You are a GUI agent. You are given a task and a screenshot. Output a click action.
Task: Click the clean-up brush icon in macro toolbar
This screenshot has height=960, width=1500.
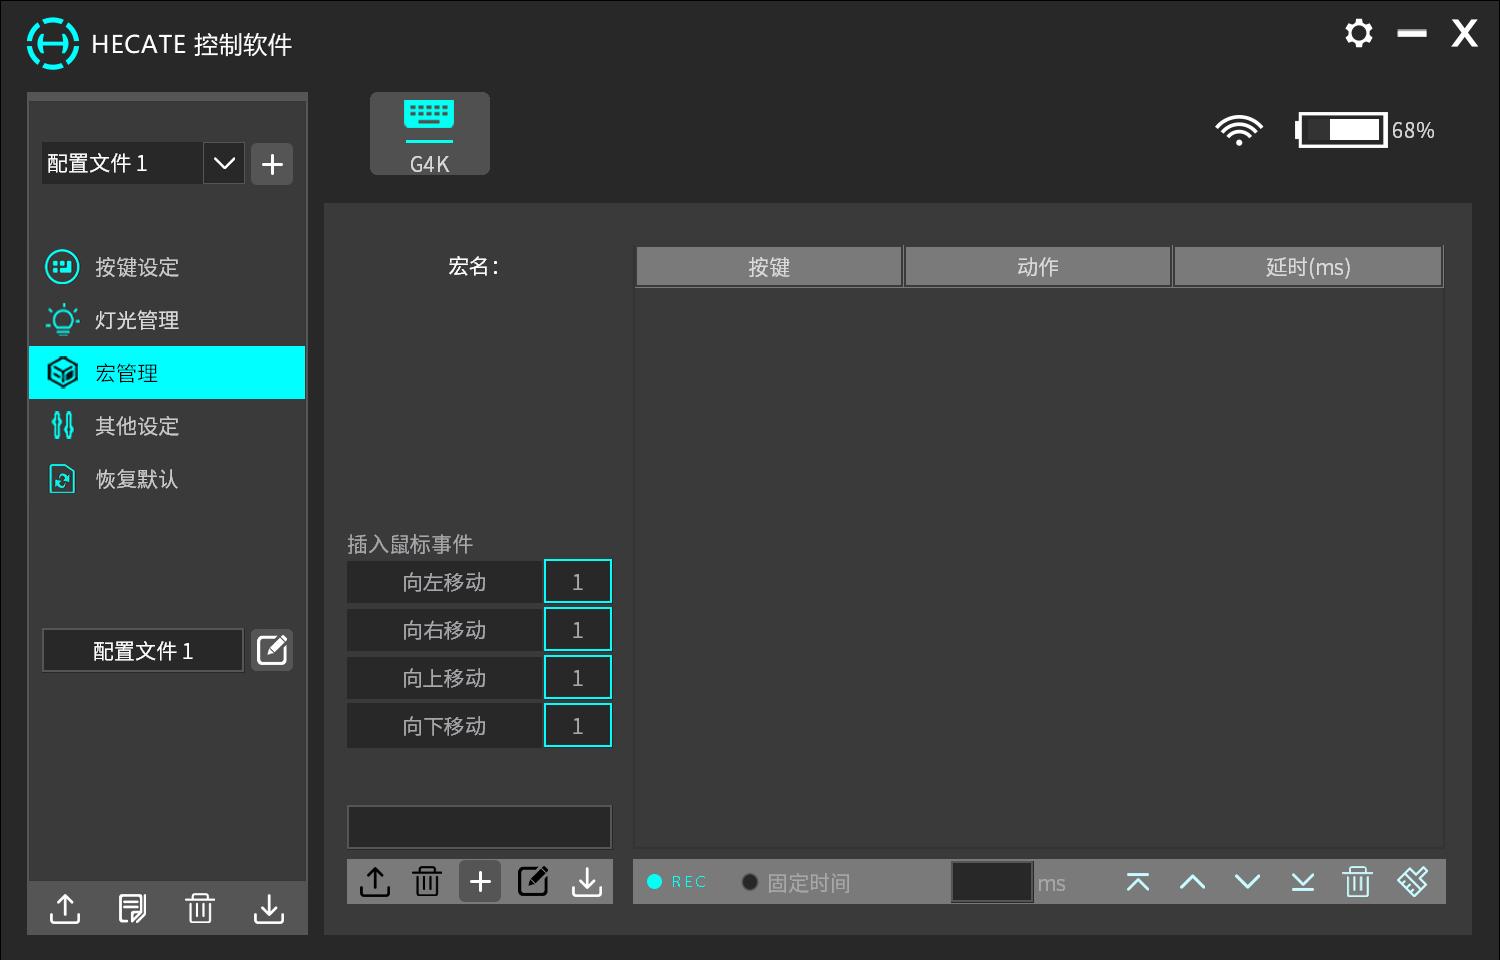click(1413, 881)
